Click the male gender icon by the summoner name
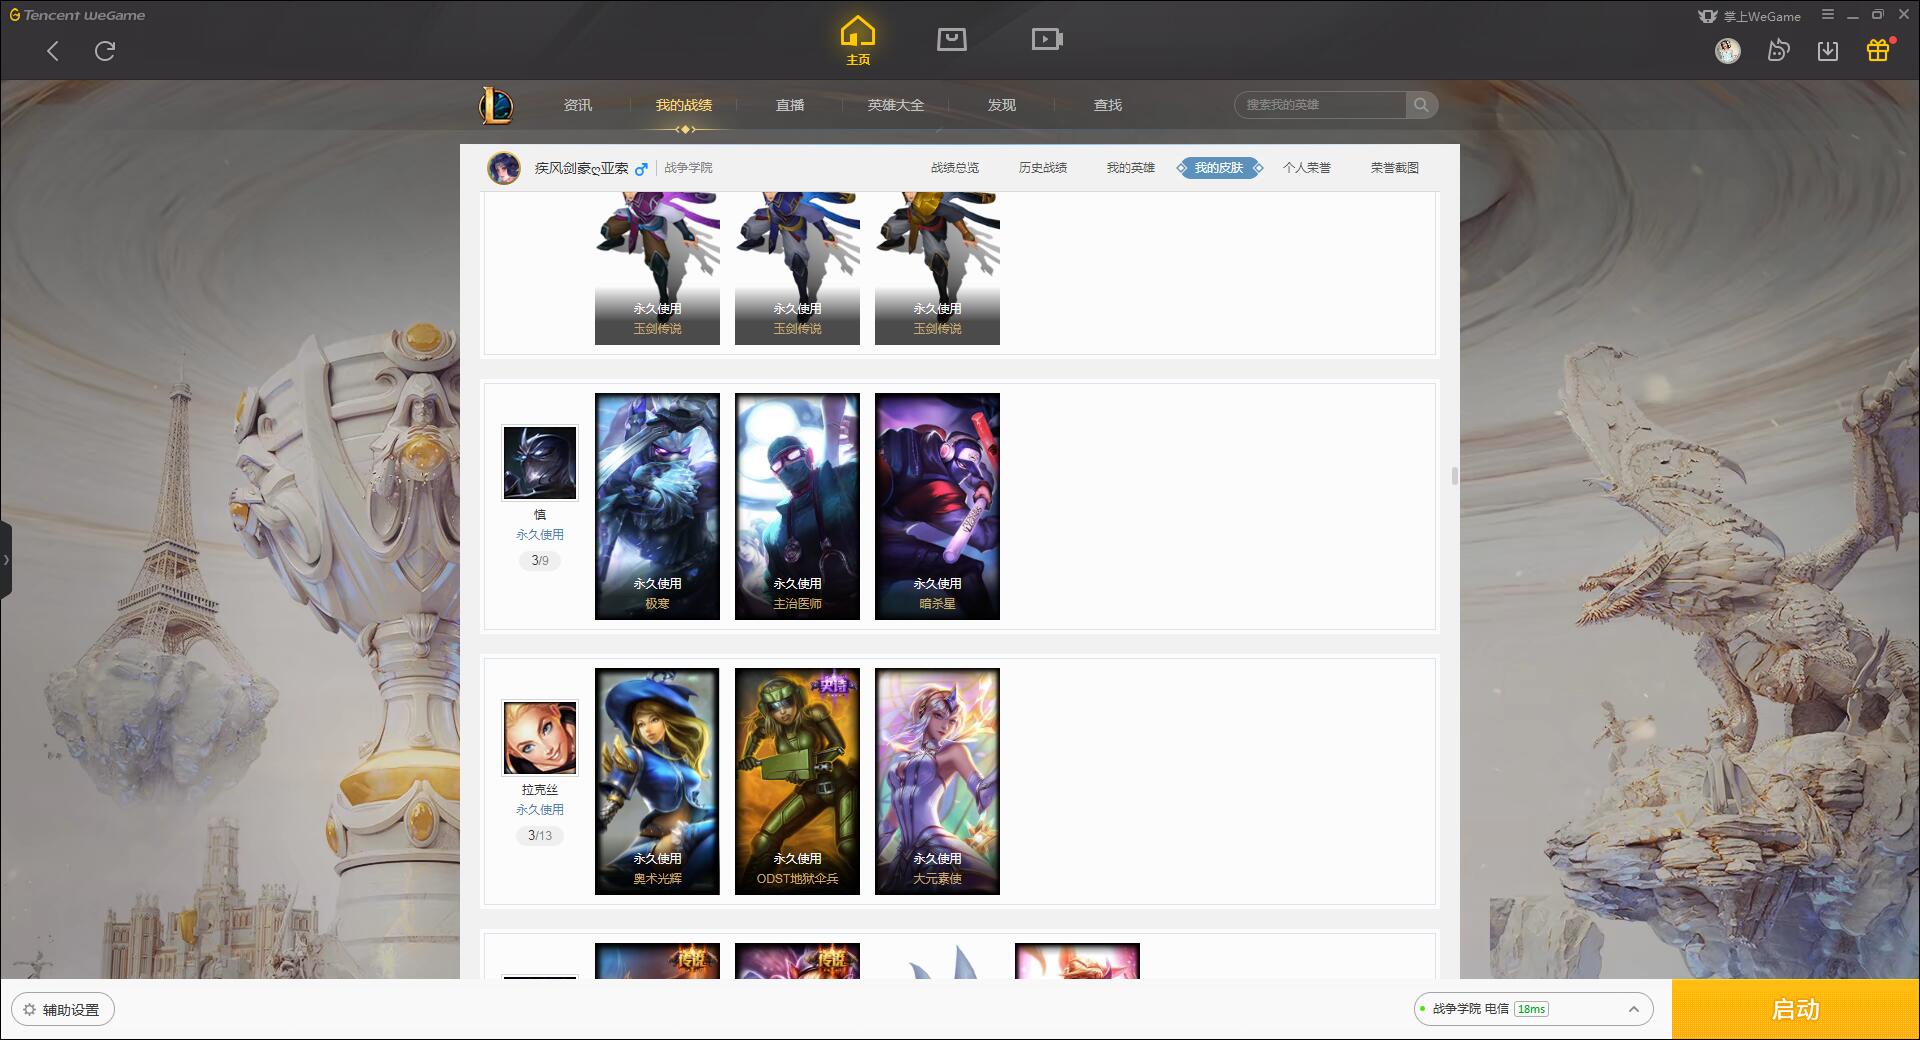The height and width of the screenshot is (1040, 1920). click(642, 169)
